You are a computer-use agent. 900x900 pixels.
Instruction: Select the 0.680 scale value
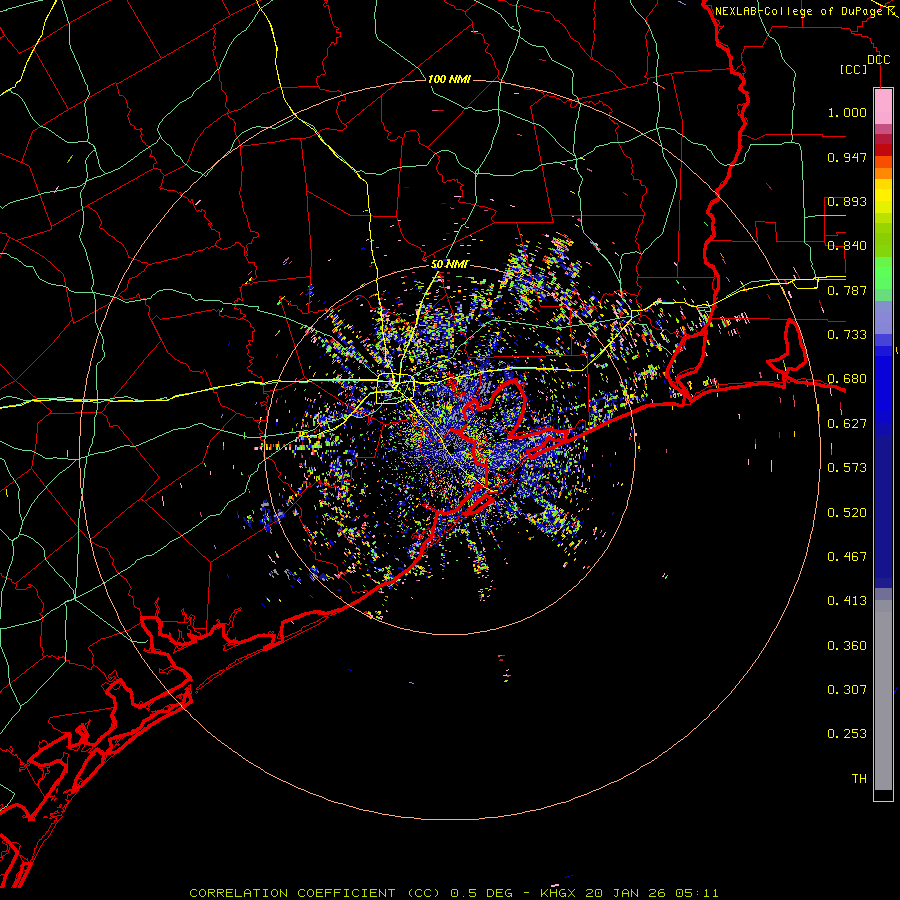(x=847, y=379)
